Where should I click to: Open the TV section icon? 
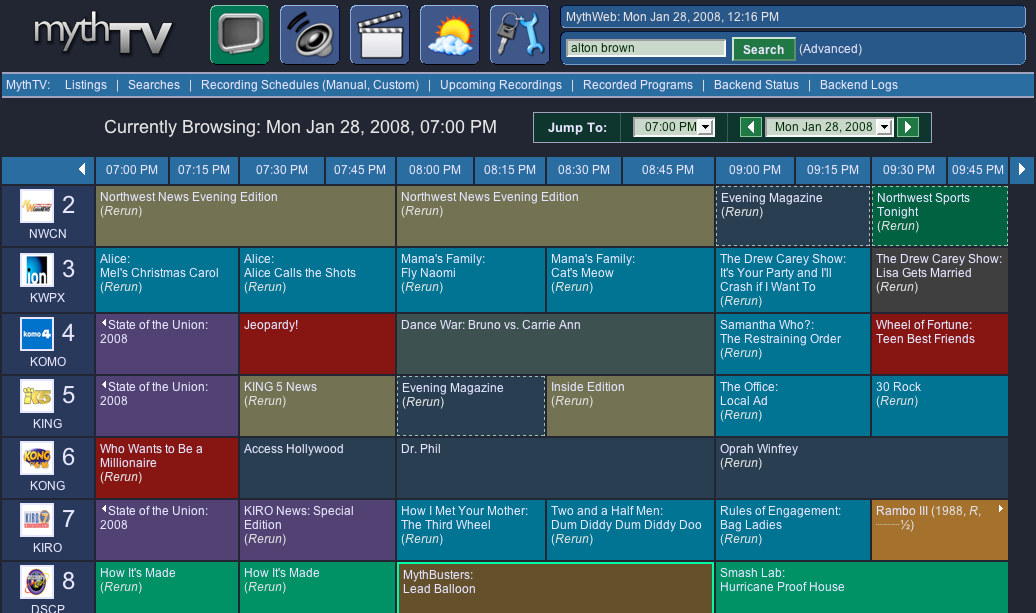click(239, 35)
